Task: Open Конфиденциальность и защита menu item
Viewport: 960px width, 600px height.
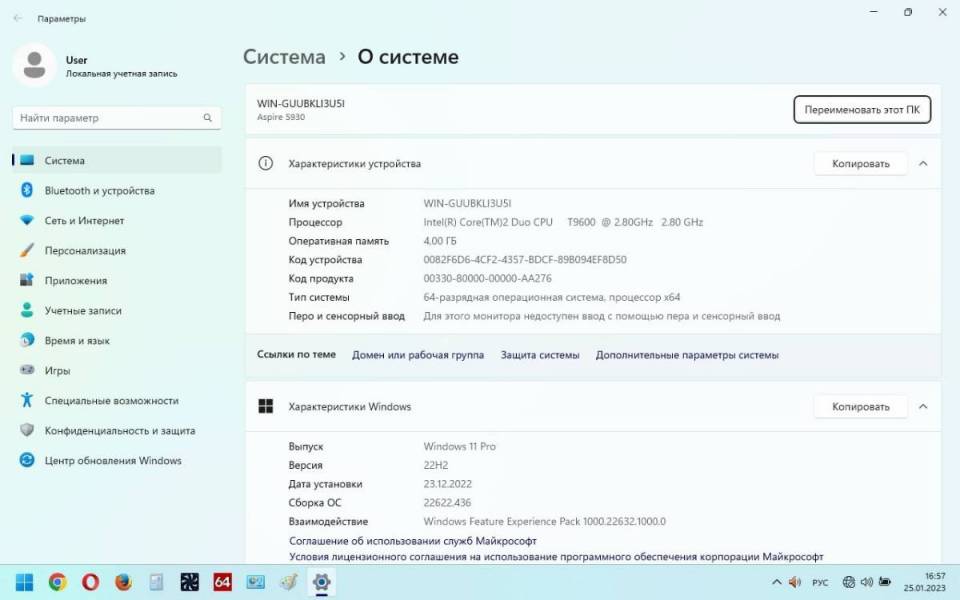Action: 119,431
